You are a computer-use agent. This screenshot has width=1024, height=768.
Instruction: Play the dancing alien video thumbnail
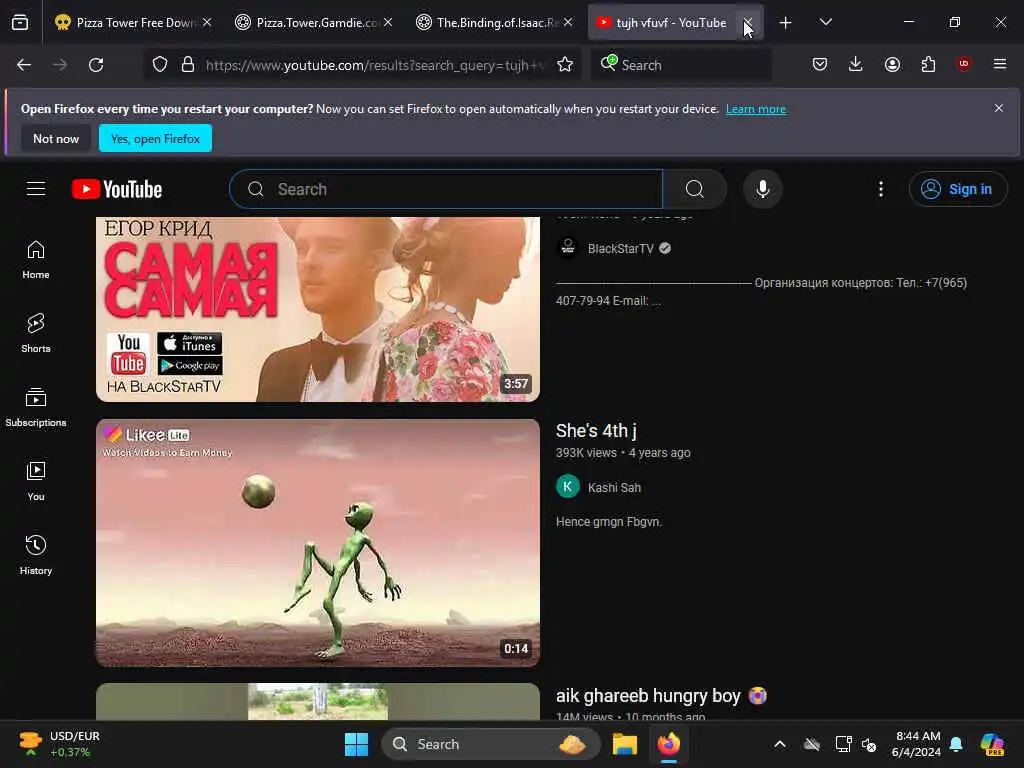tap(318, 543)
